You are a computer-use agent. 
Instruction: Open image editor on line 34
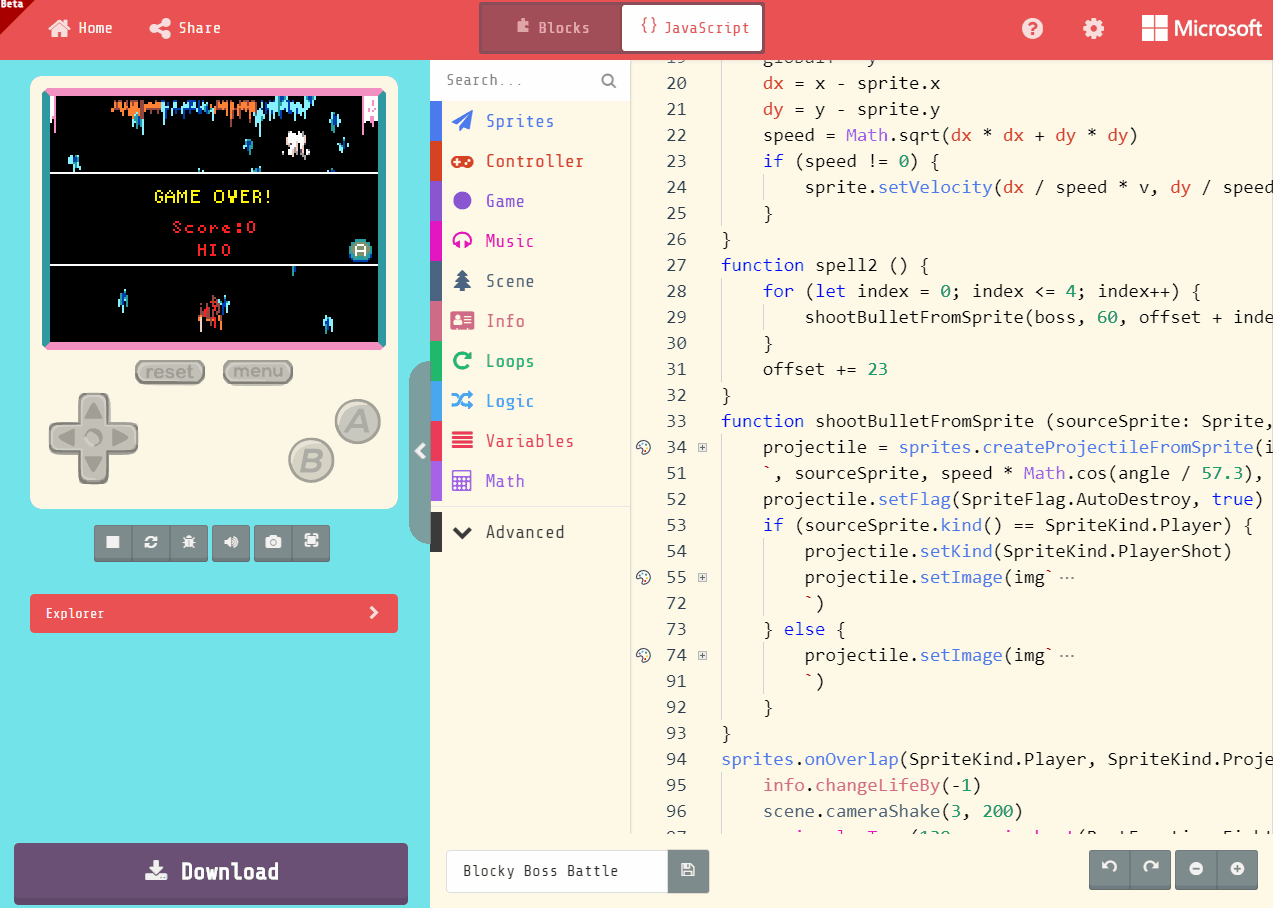click(644, 447)
